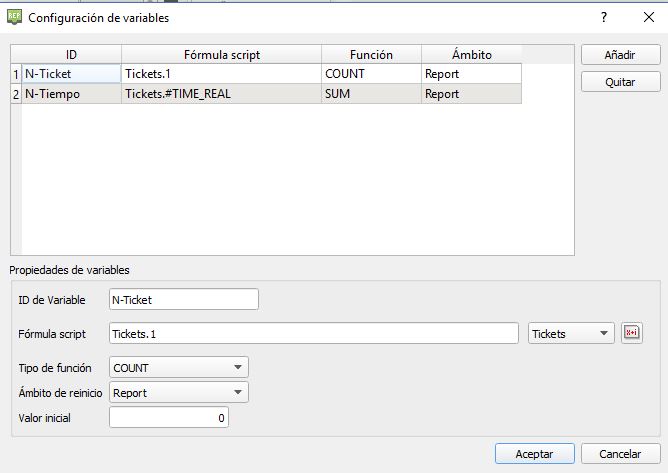Open the Ámbito de reinicio dropdown

(179, 393)
